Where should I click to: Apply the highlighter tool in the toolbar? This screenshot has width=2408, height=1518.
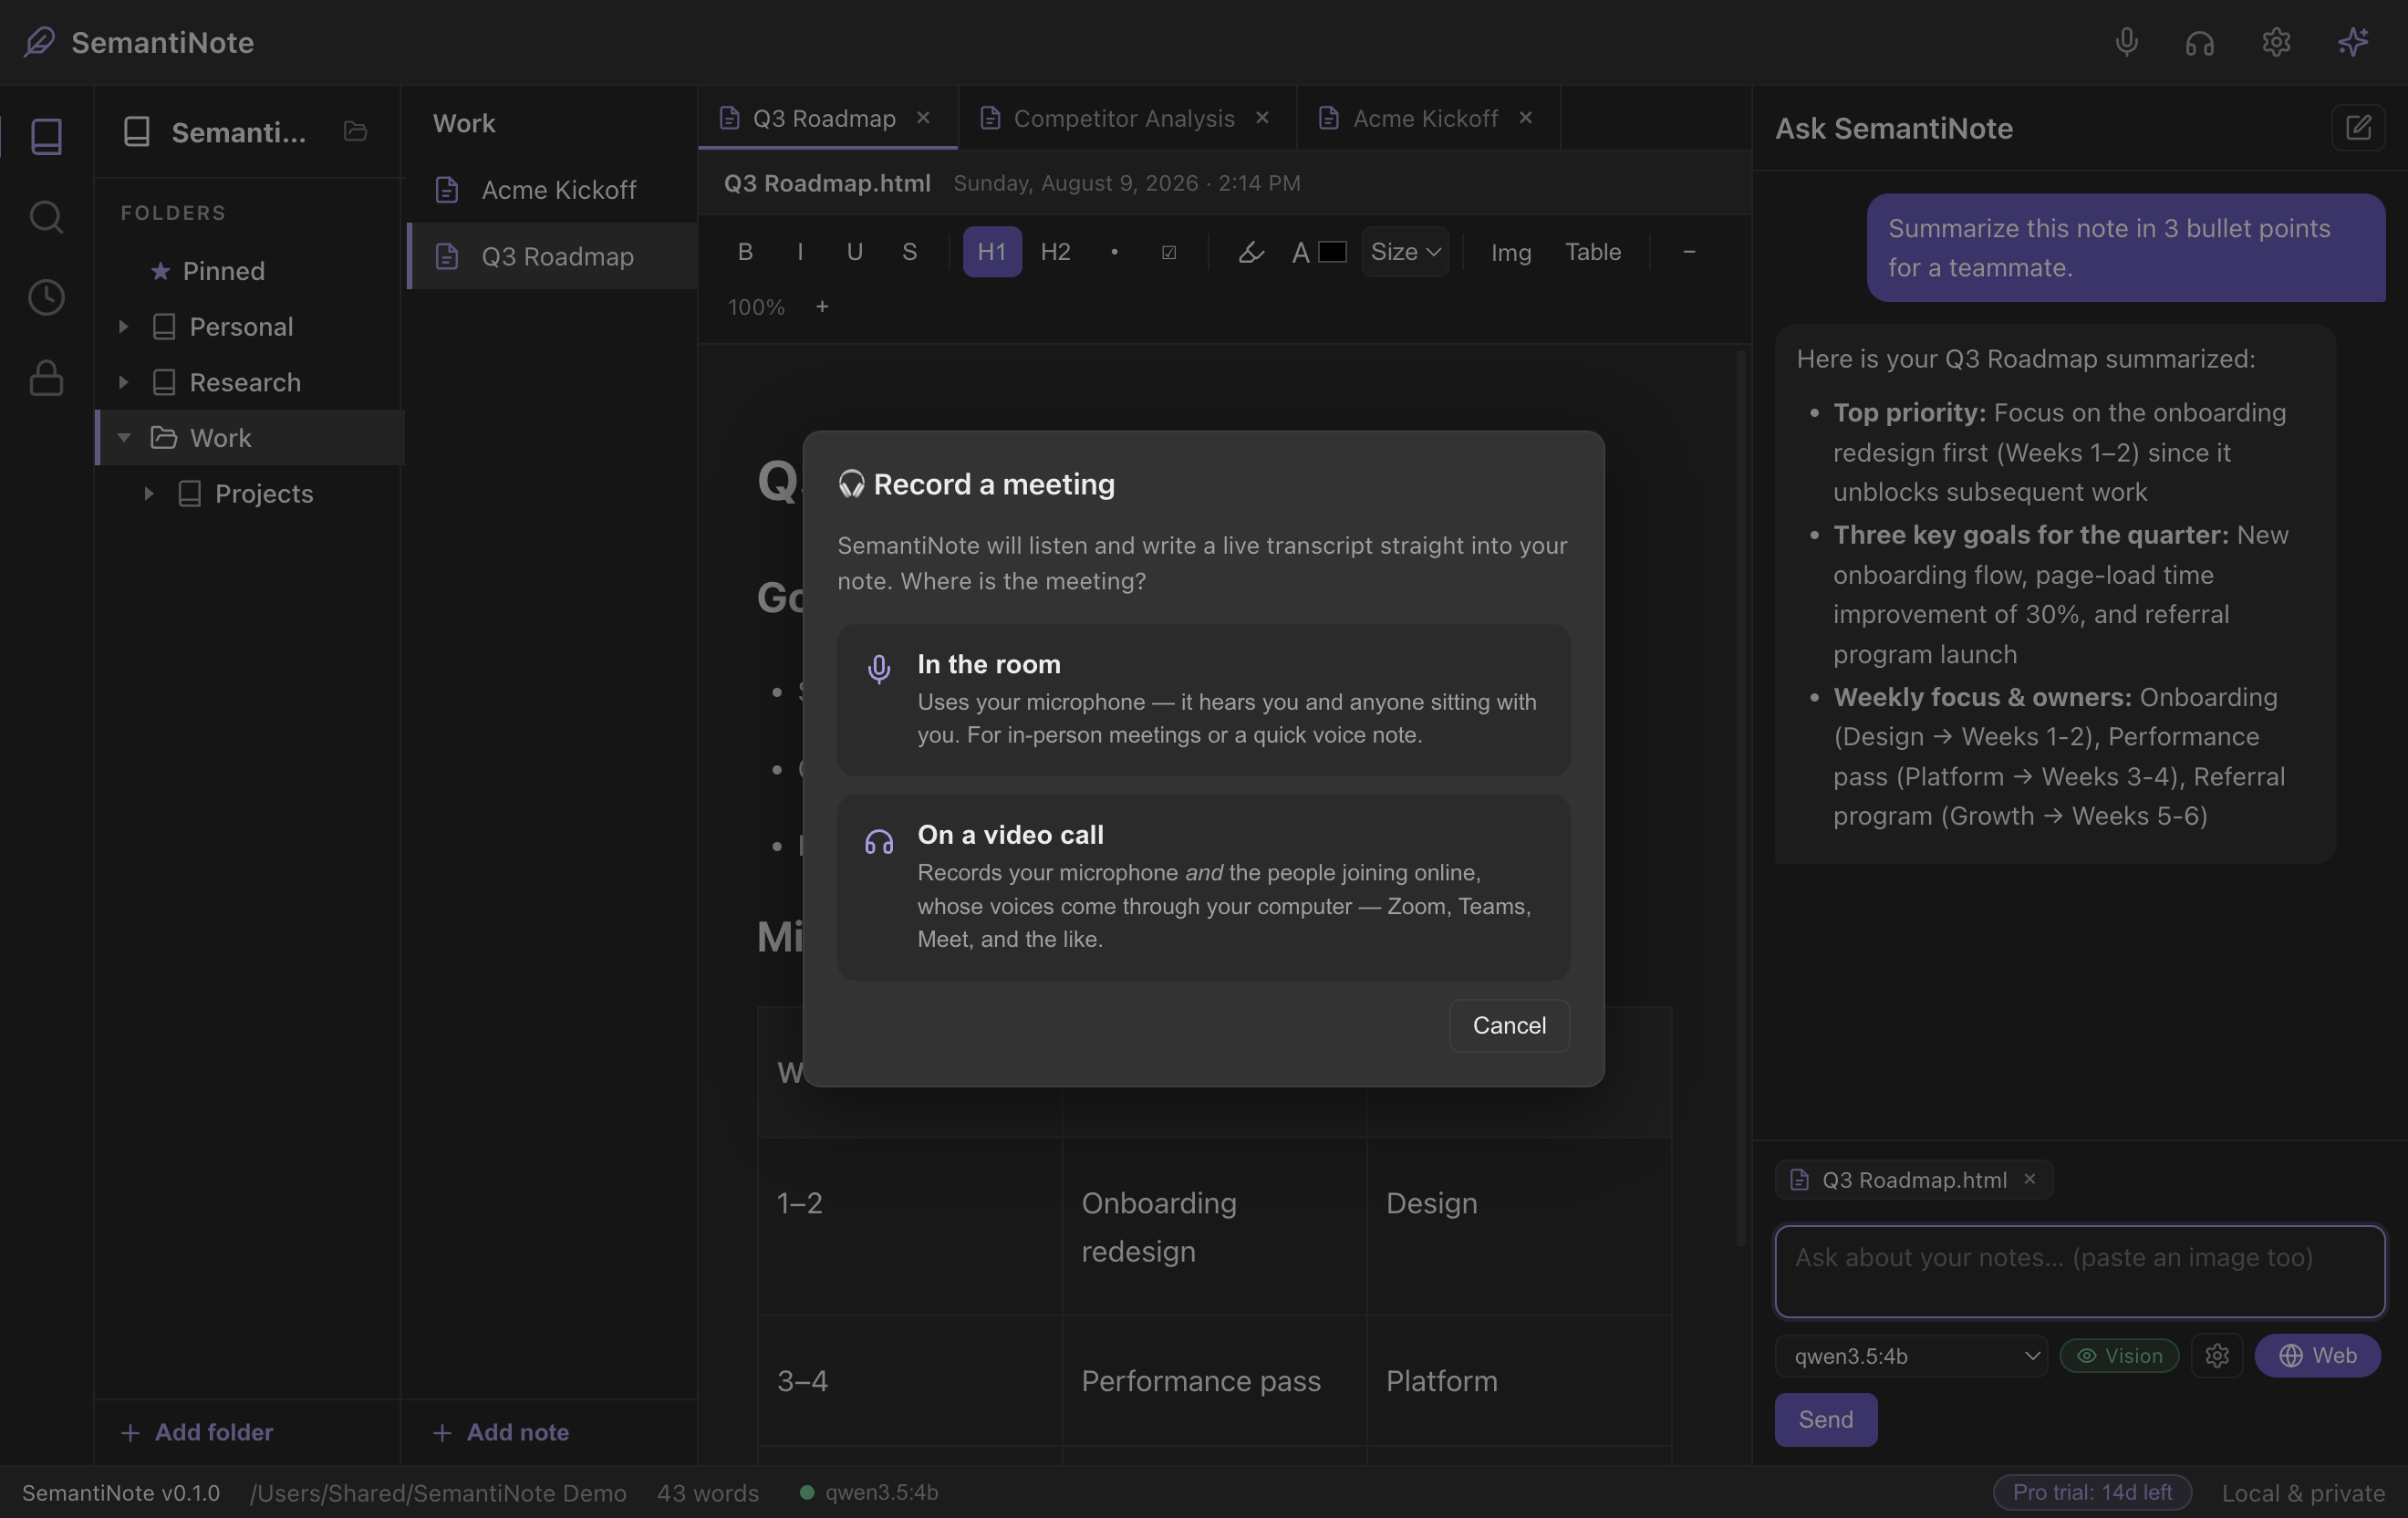coord(1250,252)
